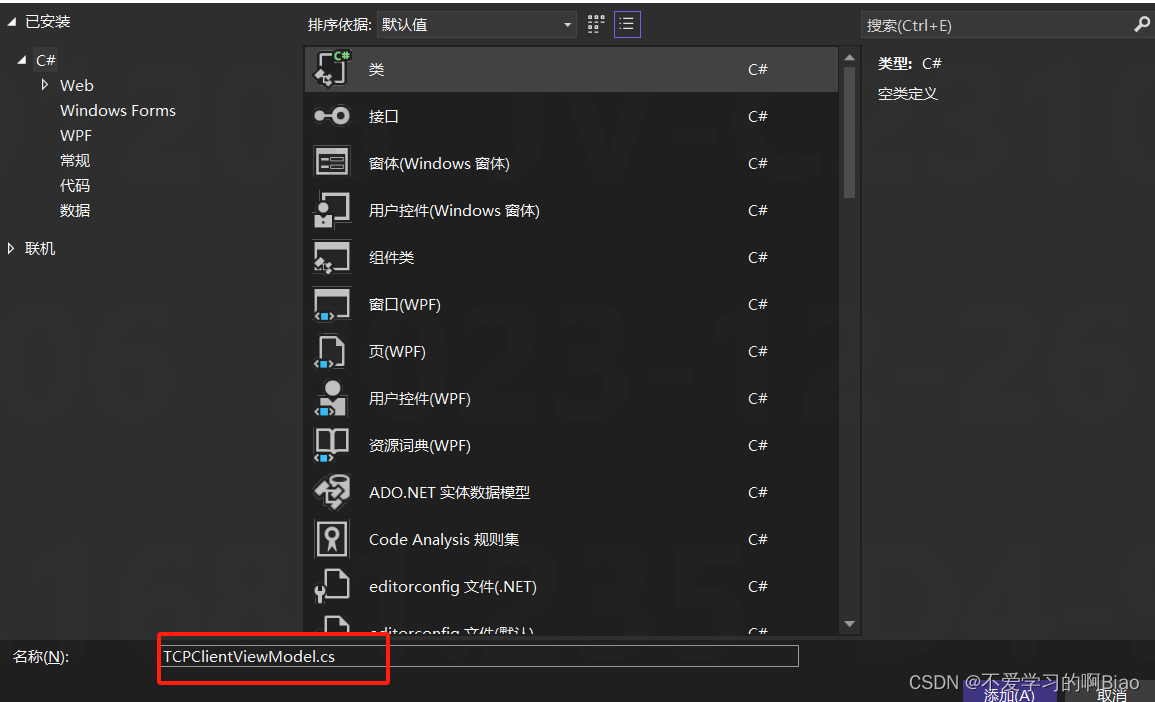Switch to small icons view
This screenshot has height=702, width=1155.
(595, 24)
